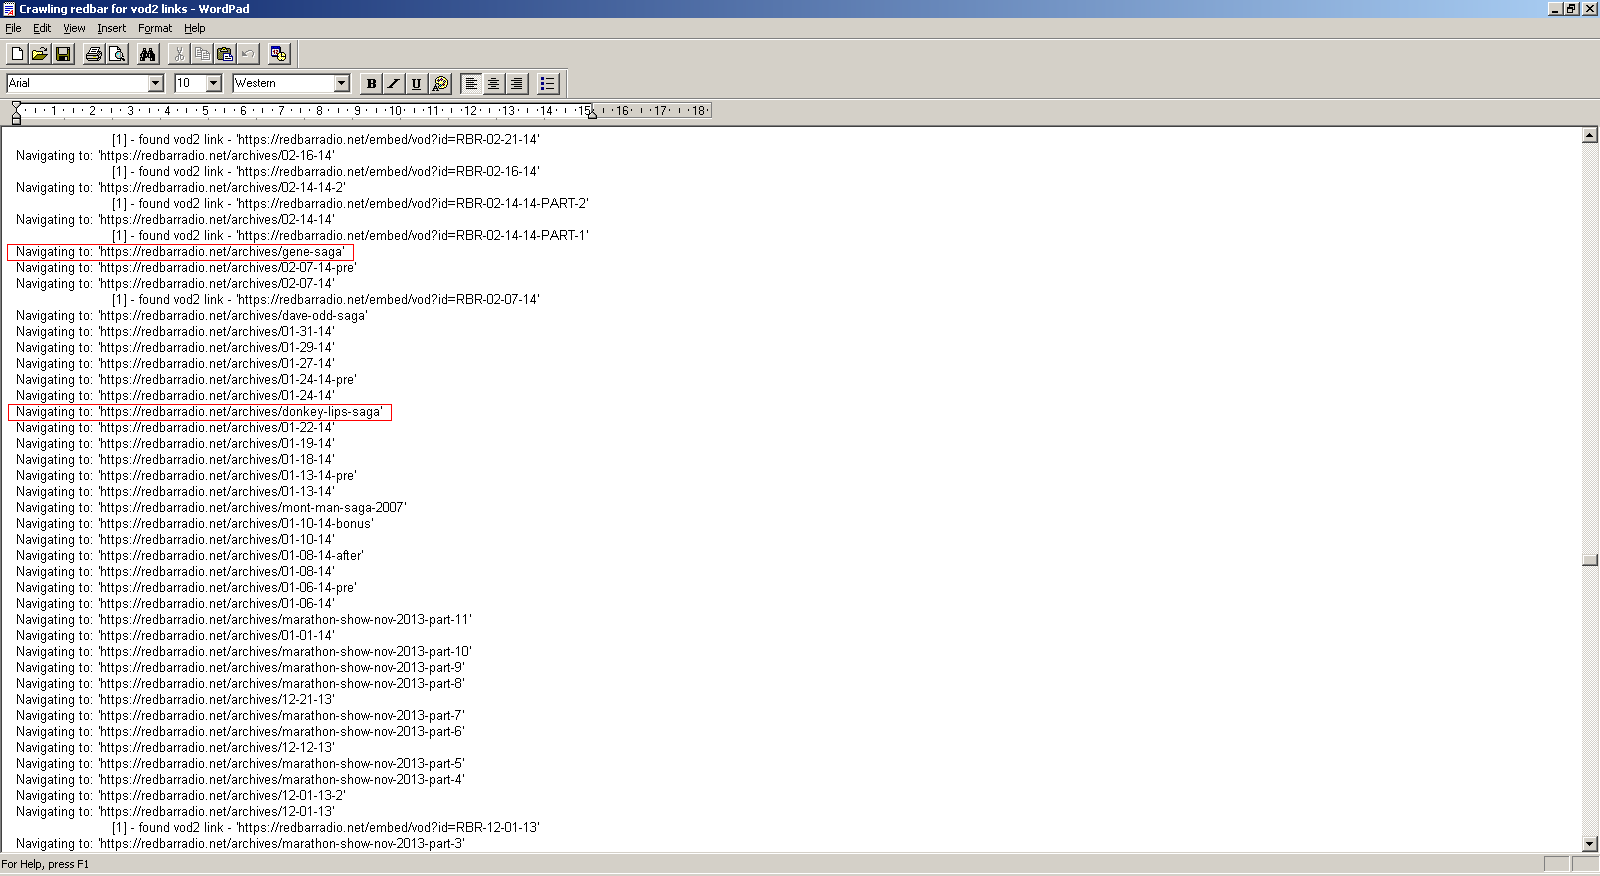Screen dimensions: 1600x876
Task: Open the Format menu
Action: coord(155,28)
